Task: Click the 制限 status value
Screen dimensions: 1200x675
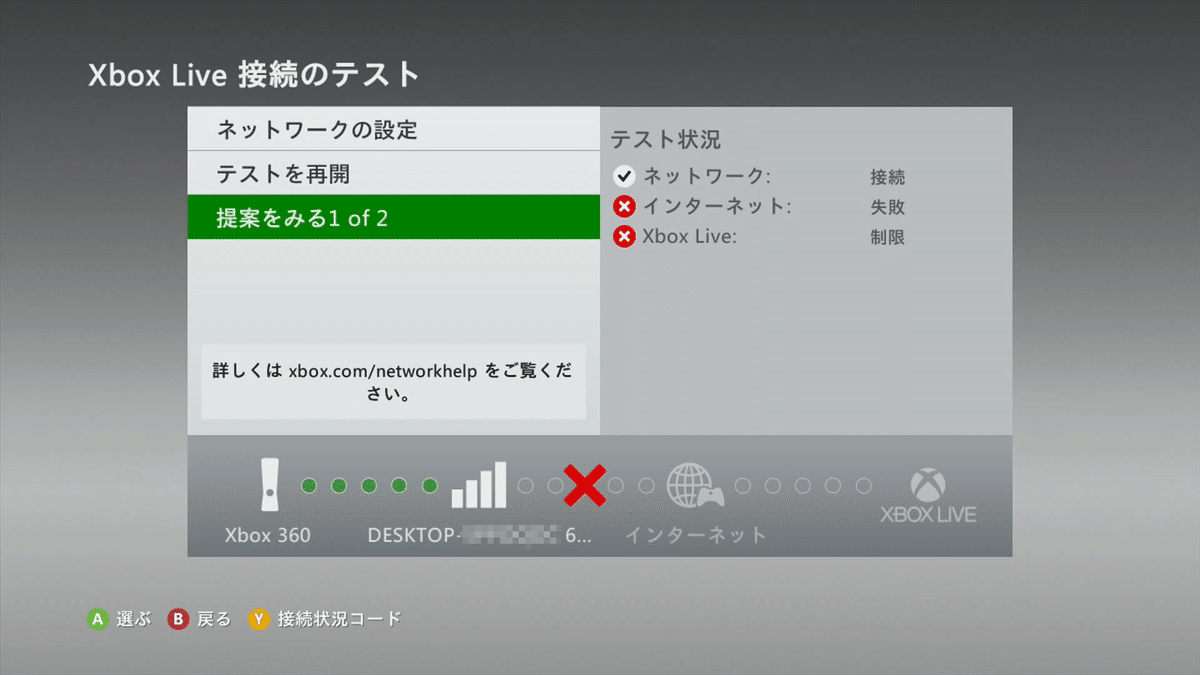Action: coord(887,238)
